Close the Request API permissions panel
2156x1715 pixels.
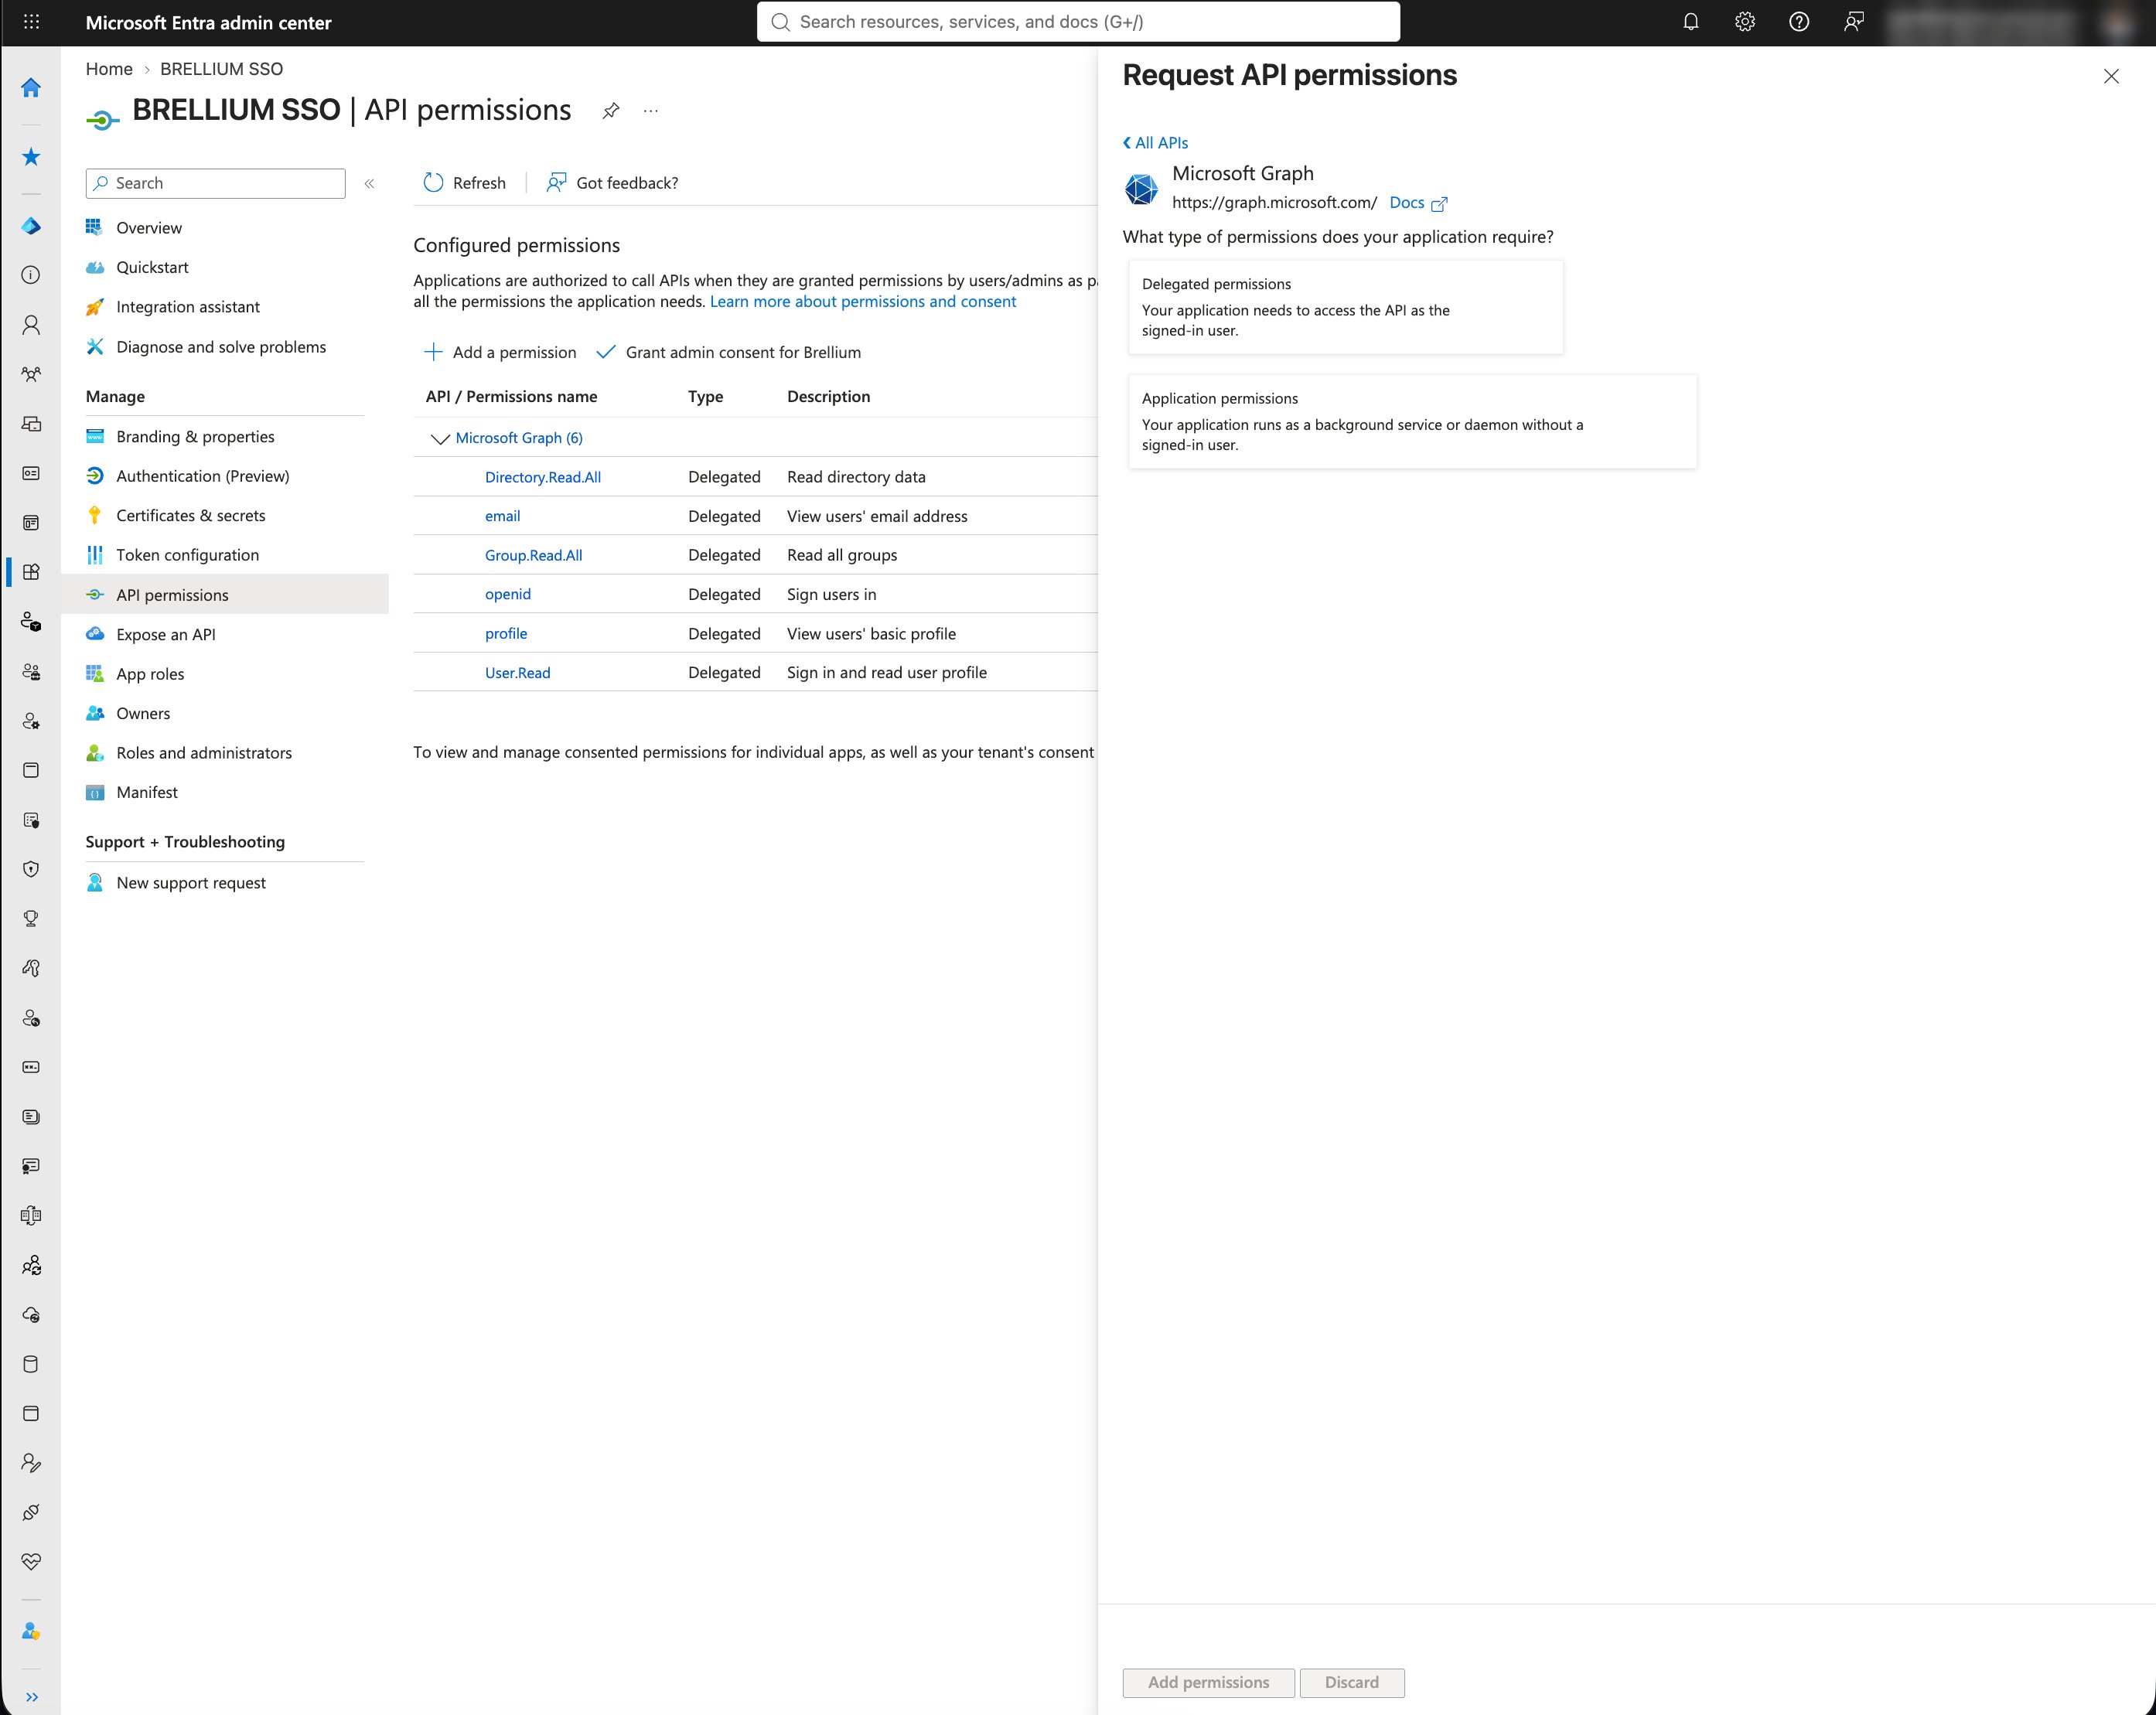[2110, 76]
